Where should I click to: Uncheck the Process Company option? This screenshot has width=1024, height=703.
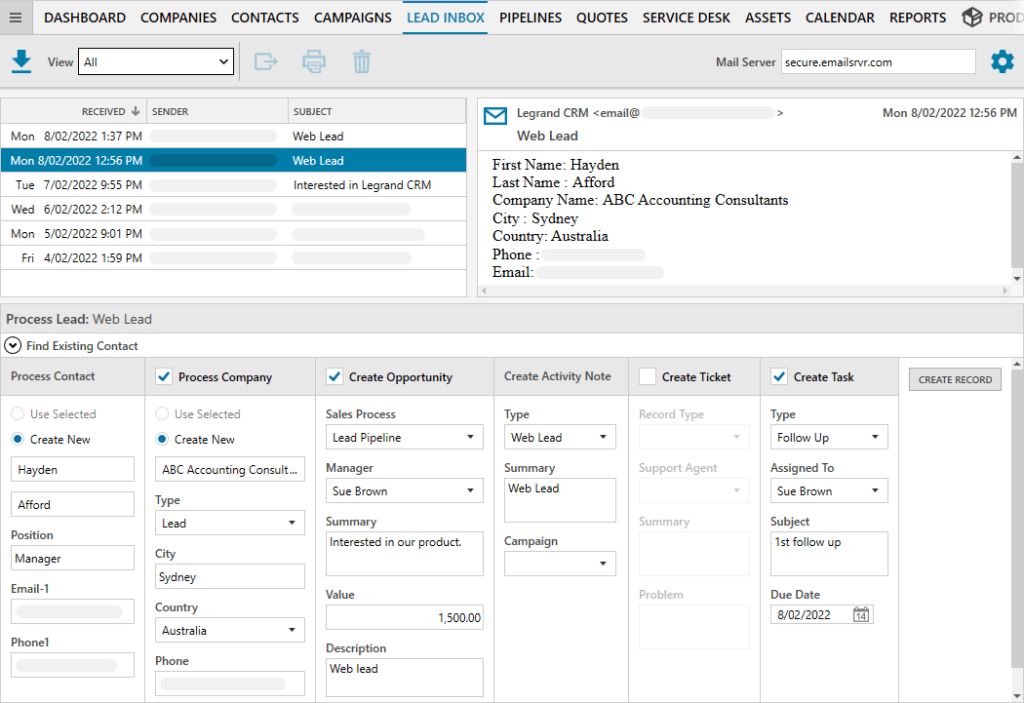point(164,376)
